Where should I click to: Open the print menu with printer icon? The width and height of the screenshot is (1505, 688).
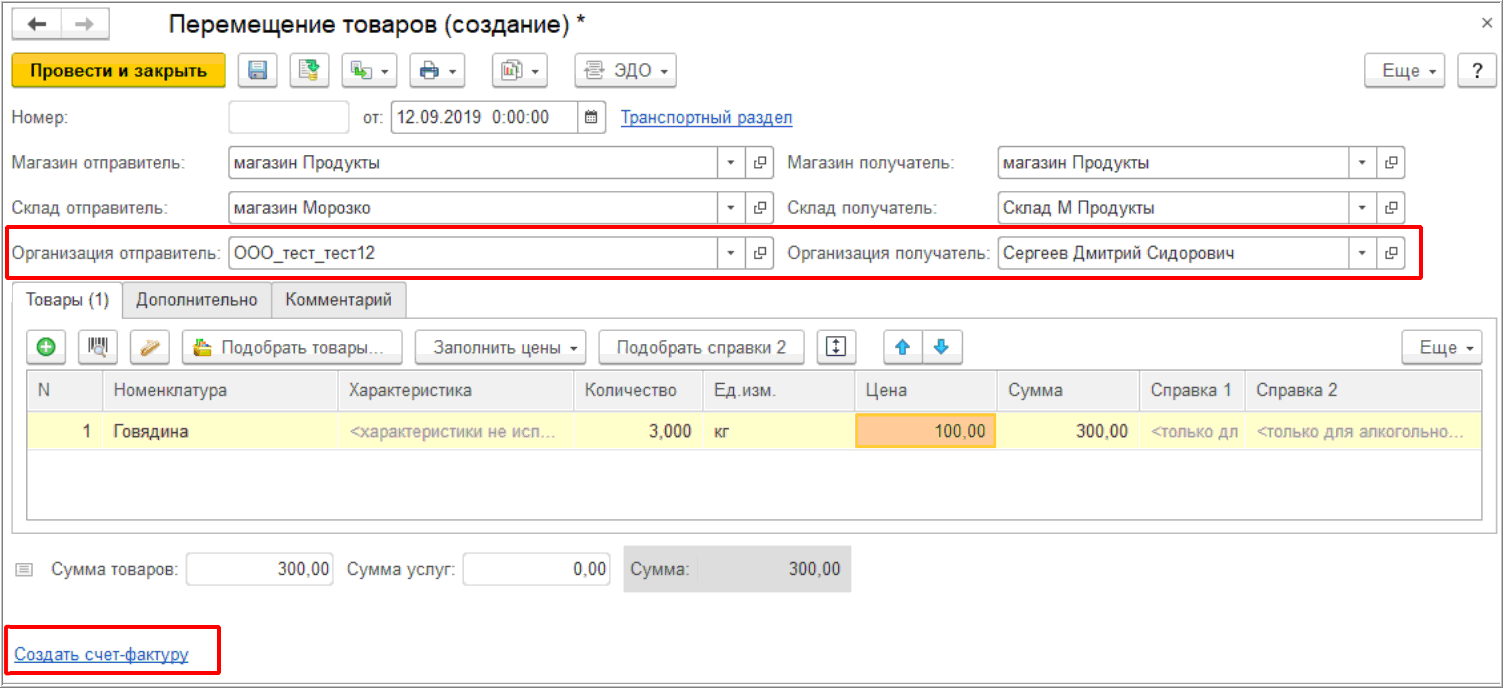tap(439, 71)
